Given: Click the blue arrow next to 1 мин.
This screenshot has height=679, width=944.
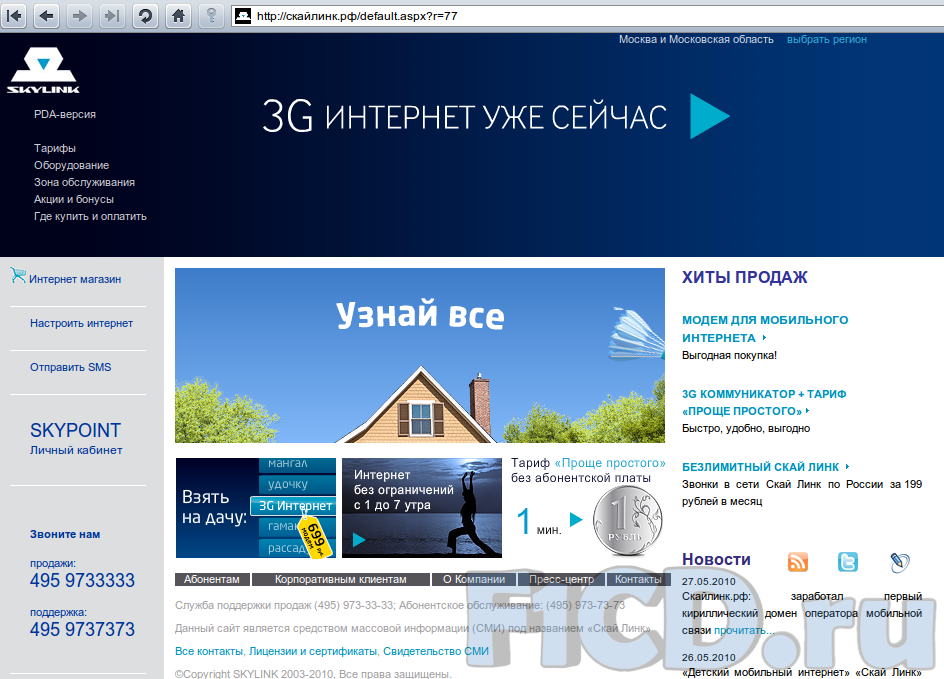Looking at the screenshot, I should coord(576,519).
